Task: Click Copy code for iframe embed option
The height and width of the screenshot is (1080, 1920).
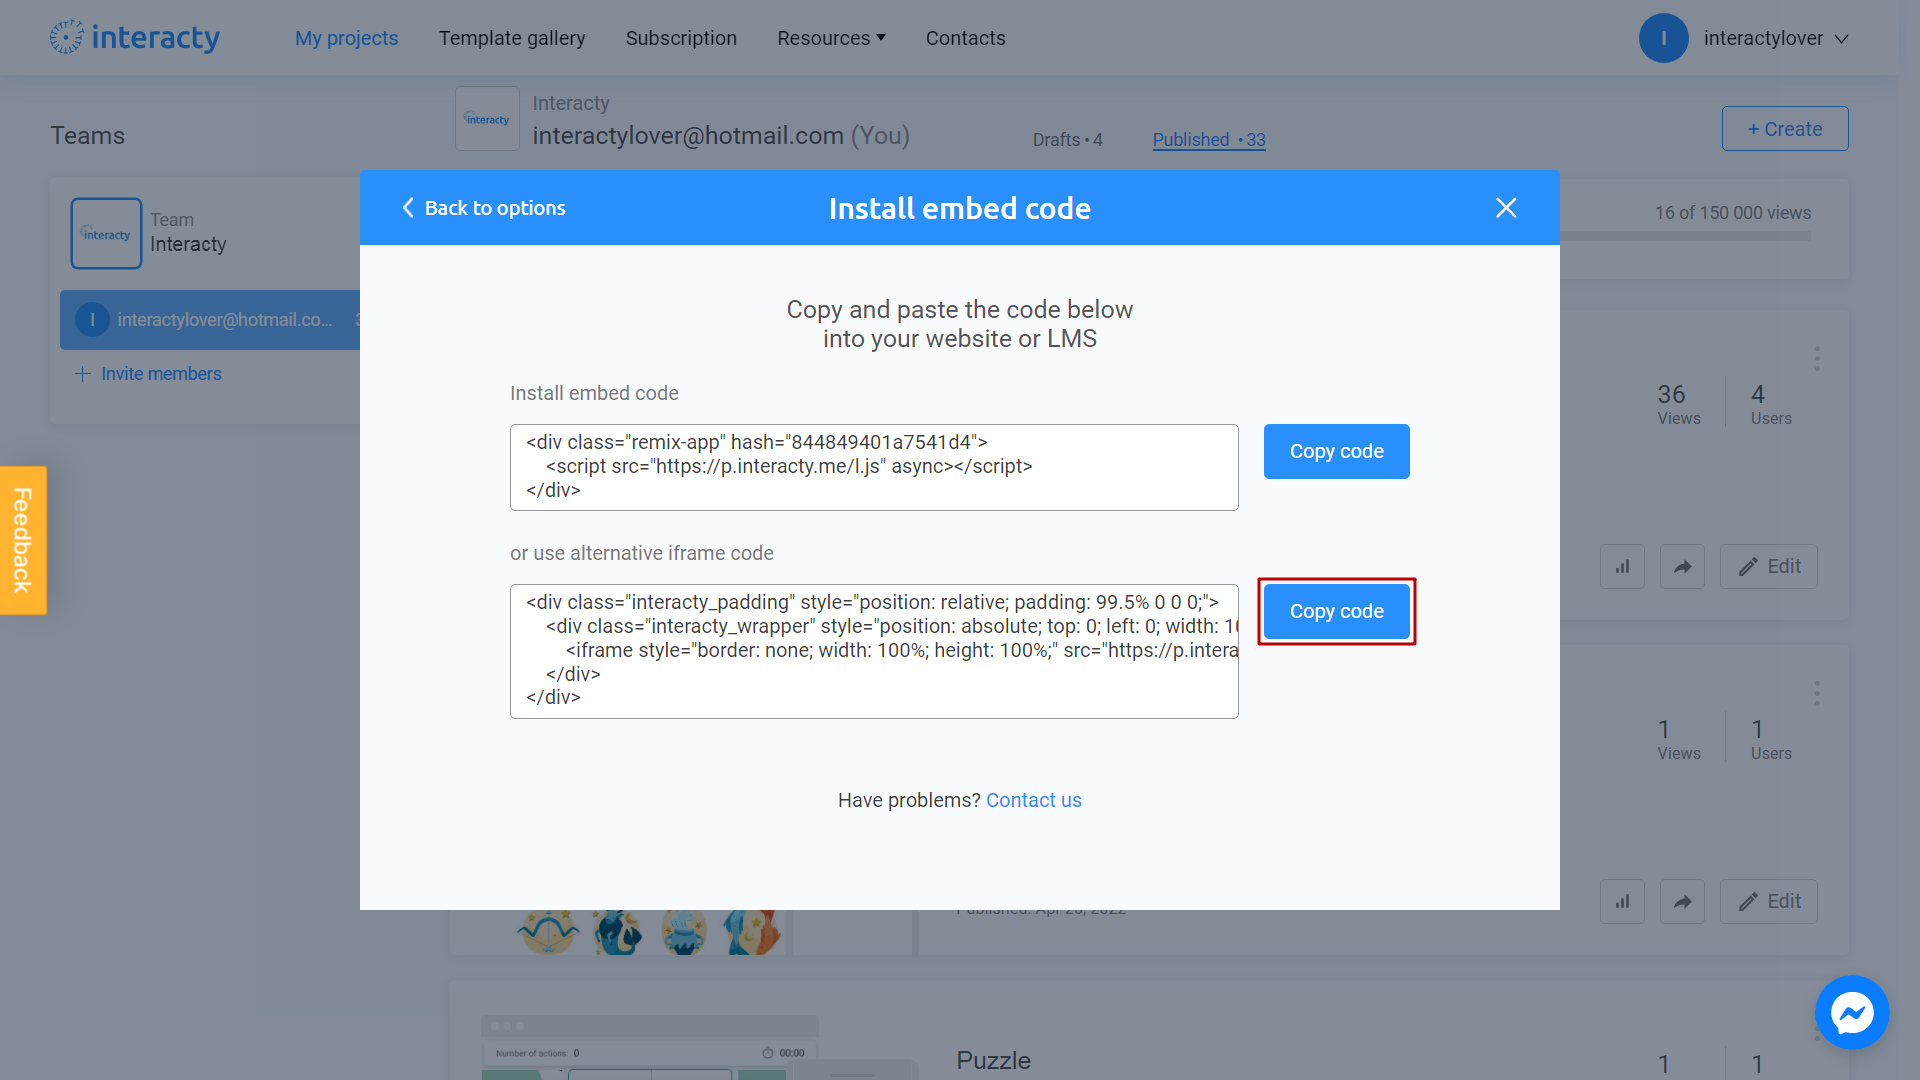Action: click(1337, 611)
